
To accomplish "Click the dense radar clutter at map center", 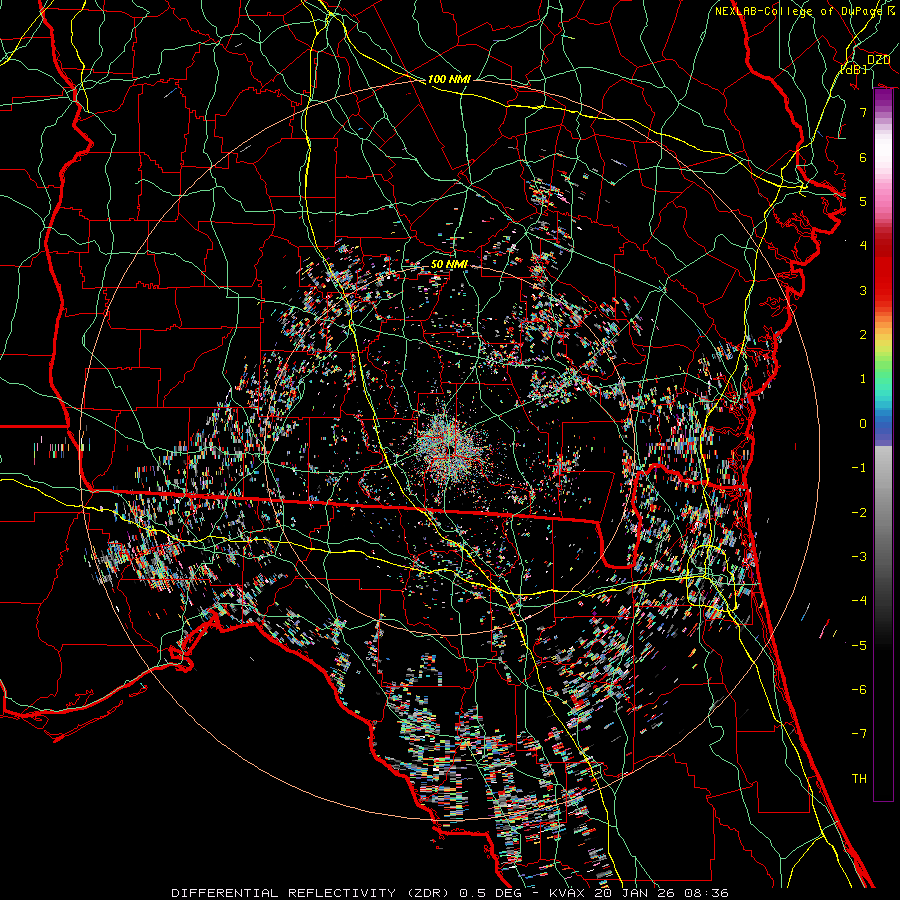I will 445,447.
